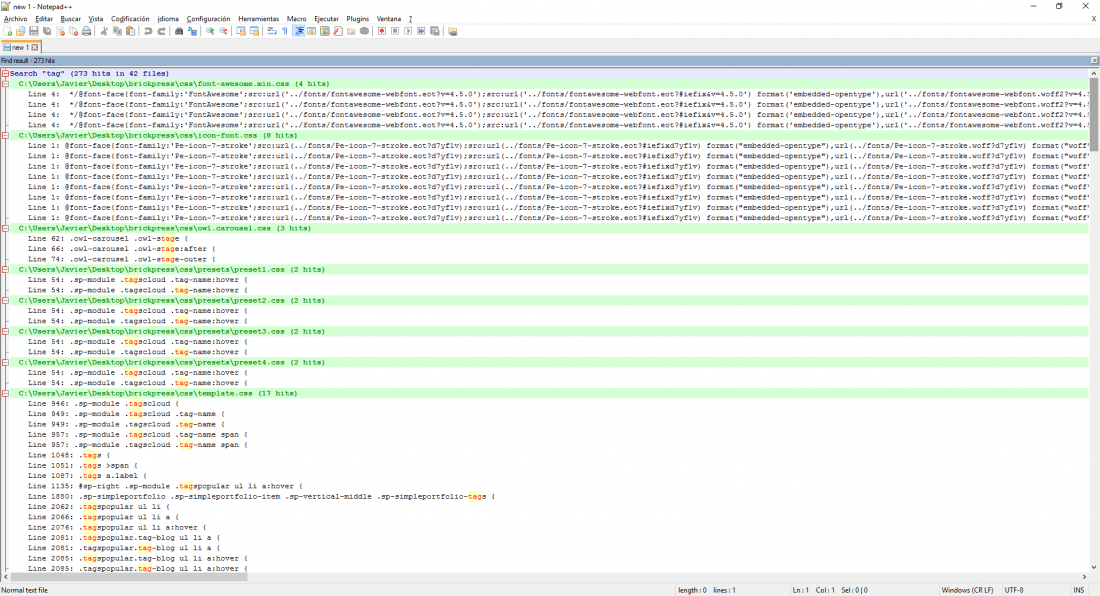The height and width of the screenshot is (596, 1100).
Task: Collapse font-awesome.min.css results group
Action: (5, 83)
